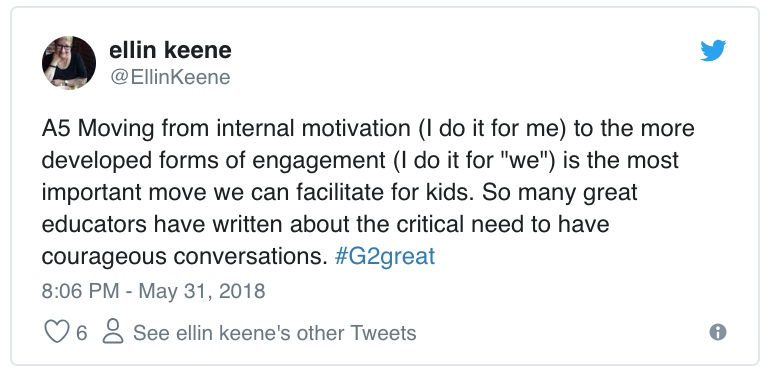This screenshot has width=770, height=372.
Task: See ellin keene's other Tweets
Action: tap(275, 333)
